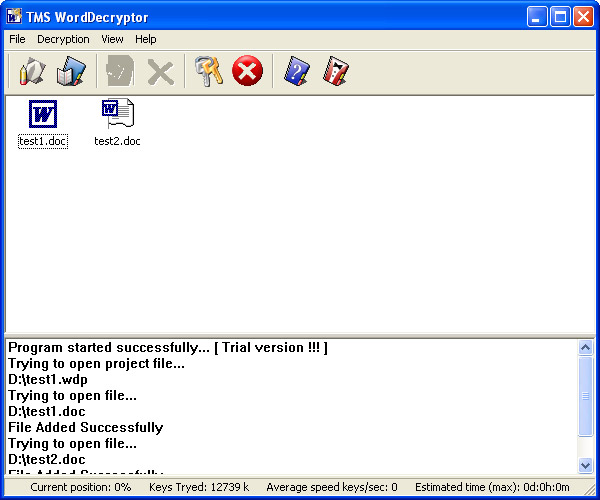Image resolution: width=600 pixels, height=500 pixels.
Task: Click 'Keys Tryed: 12739 k' status entry
Action: click(199, 487)
